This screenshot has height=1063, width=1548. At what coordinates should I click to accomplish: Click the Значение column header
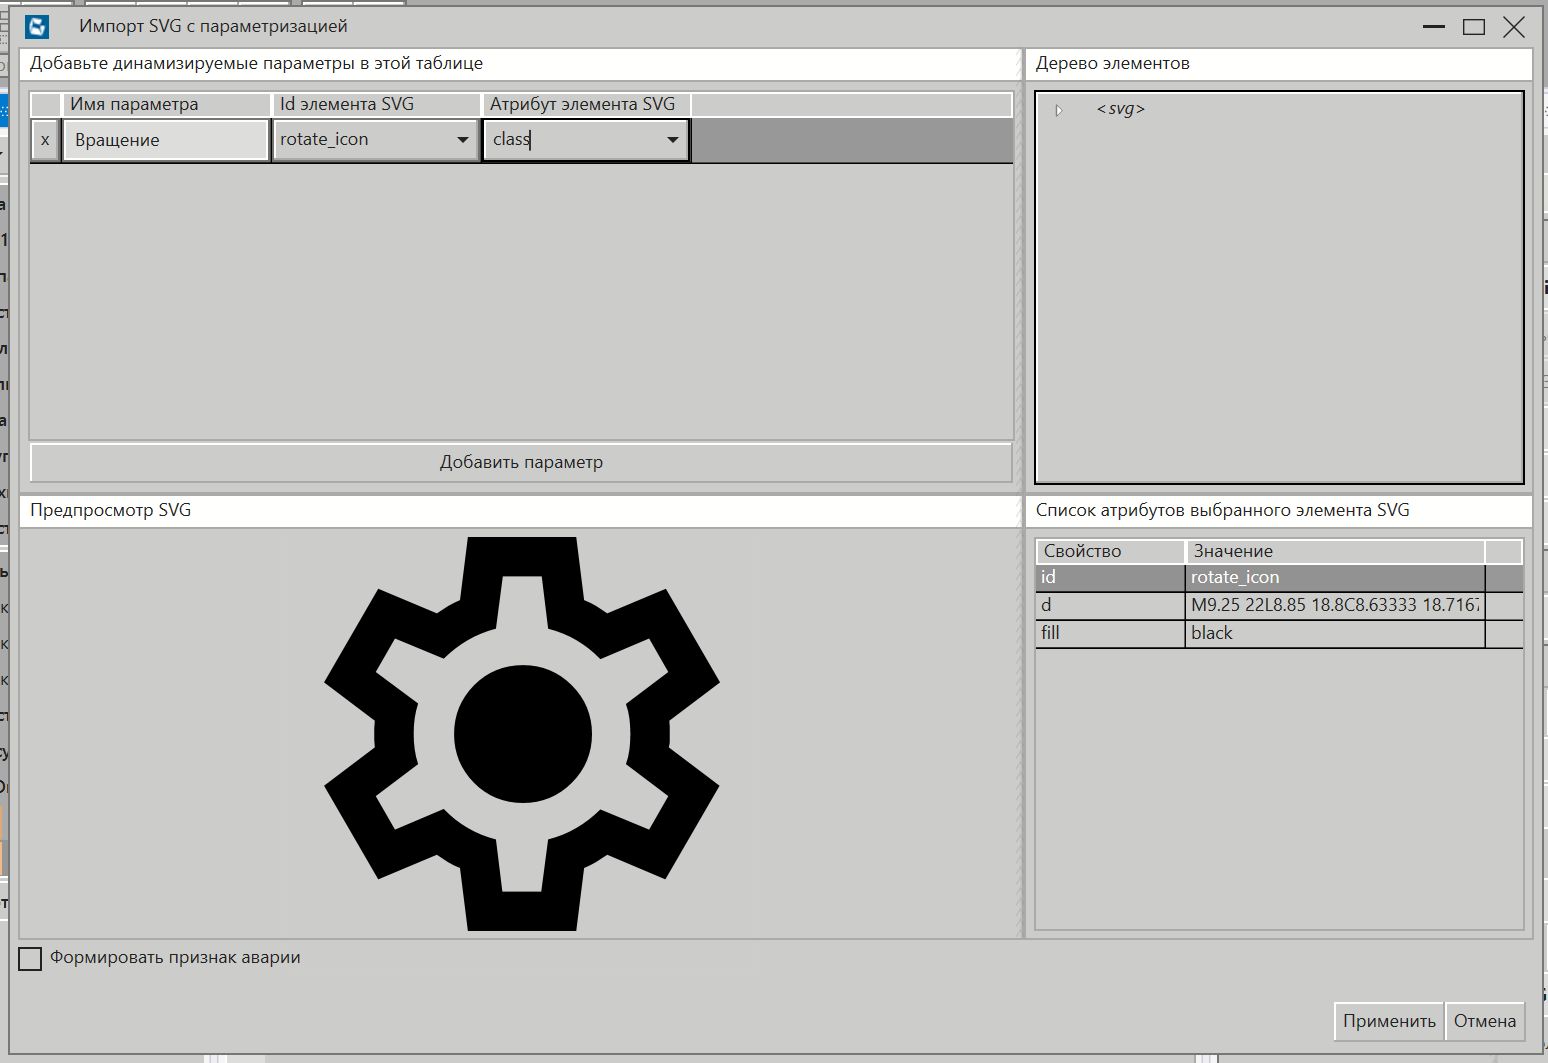[1334, 551]
